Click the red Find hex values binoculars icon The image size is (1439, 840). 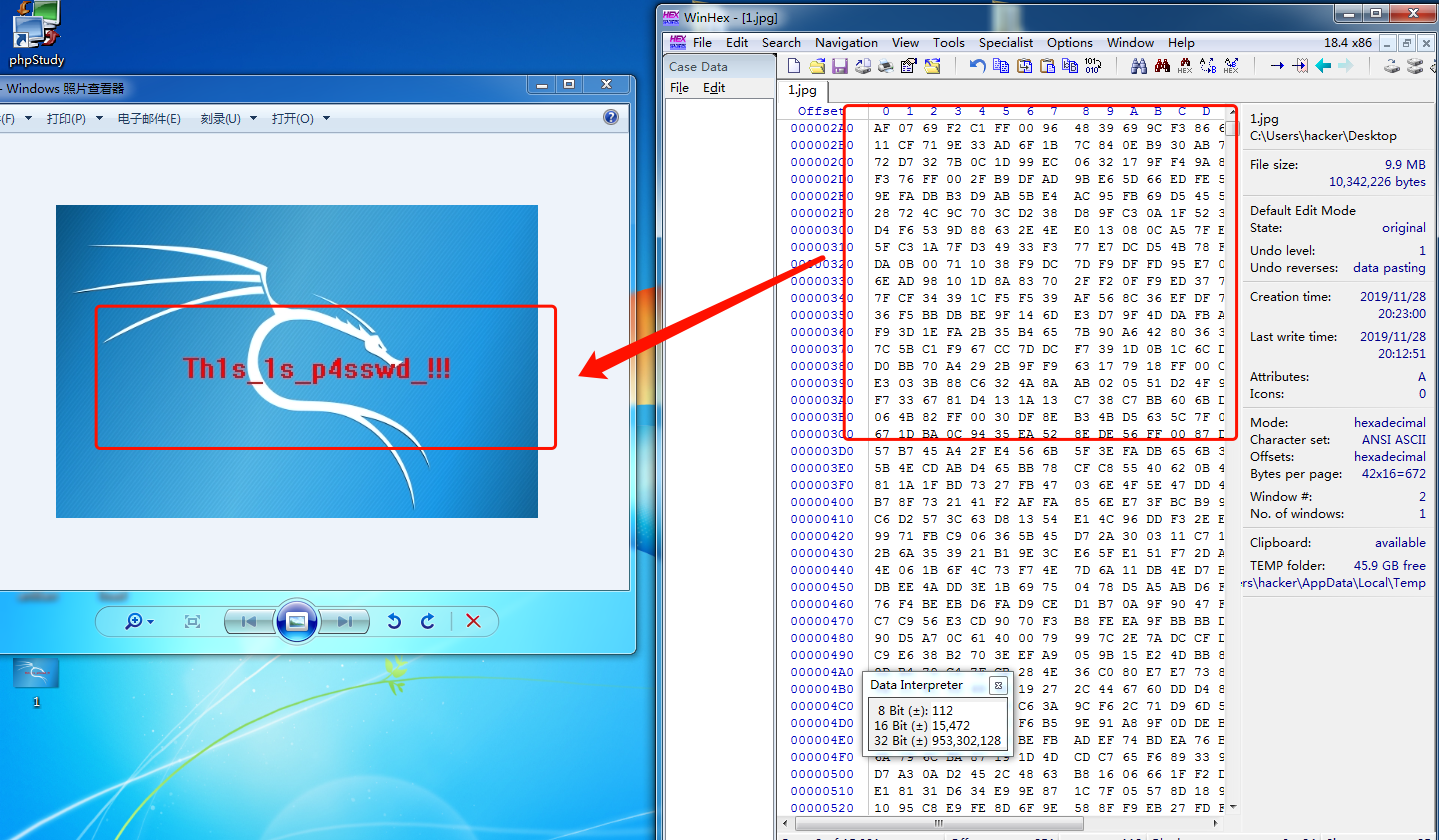click(x=1185, y=66)
